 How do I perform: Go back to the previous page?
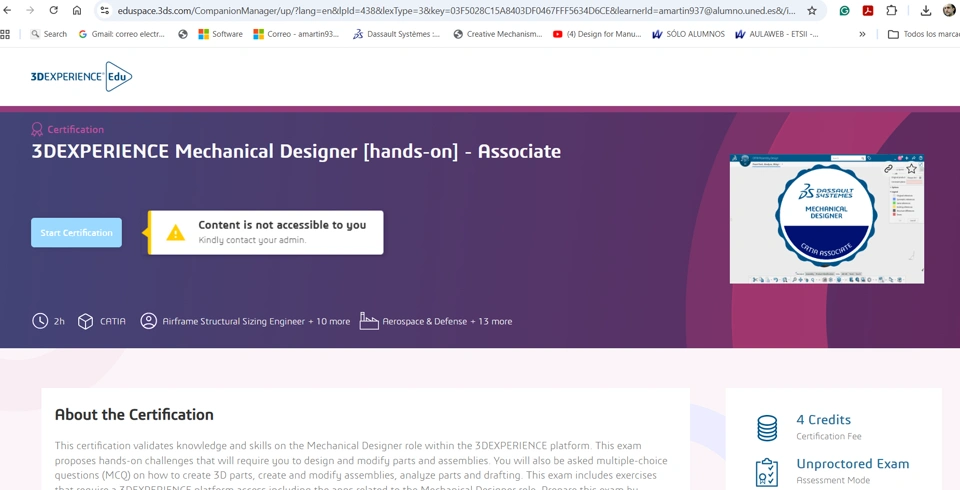(7, 10)
